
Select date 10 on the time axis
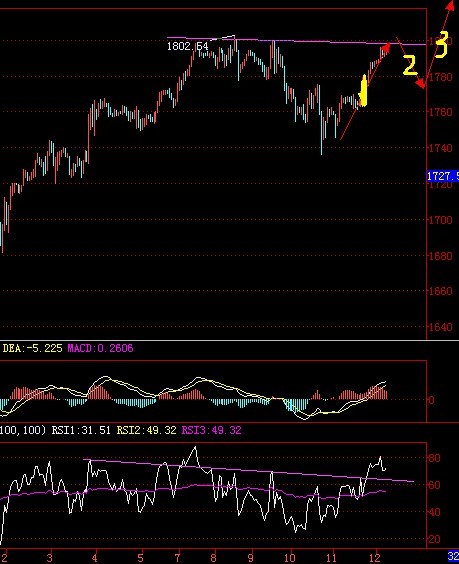pyautogui.click(x=290, y=558)
